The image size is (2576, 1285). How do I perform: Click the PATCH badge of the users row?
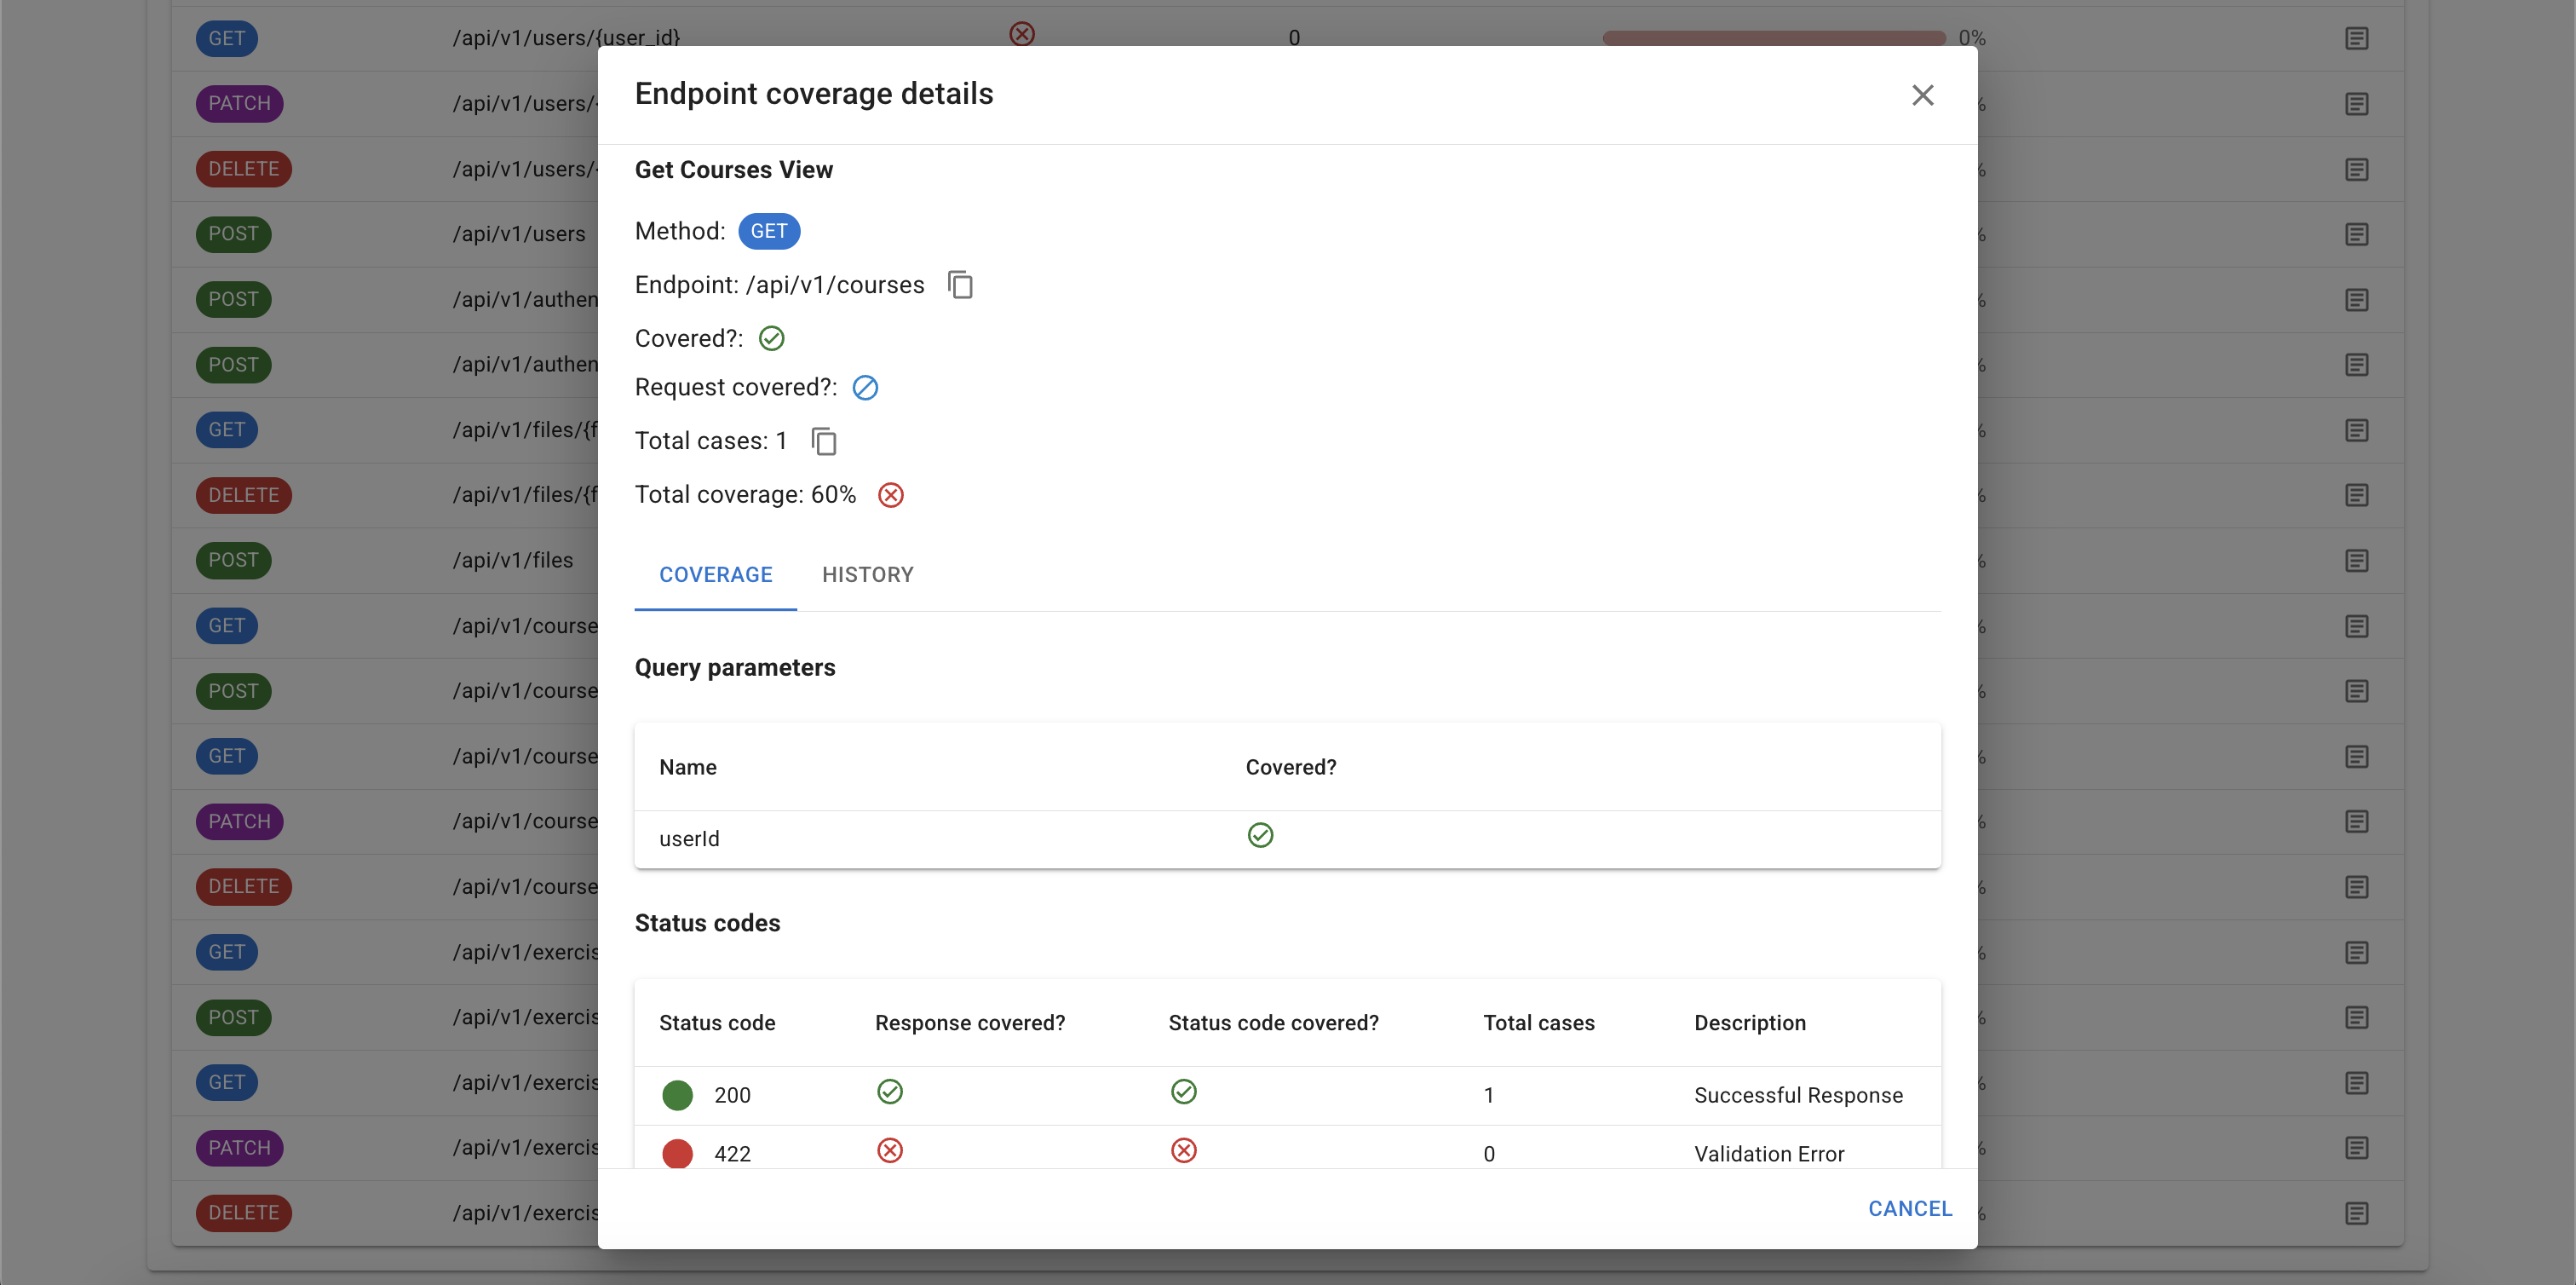239,104
